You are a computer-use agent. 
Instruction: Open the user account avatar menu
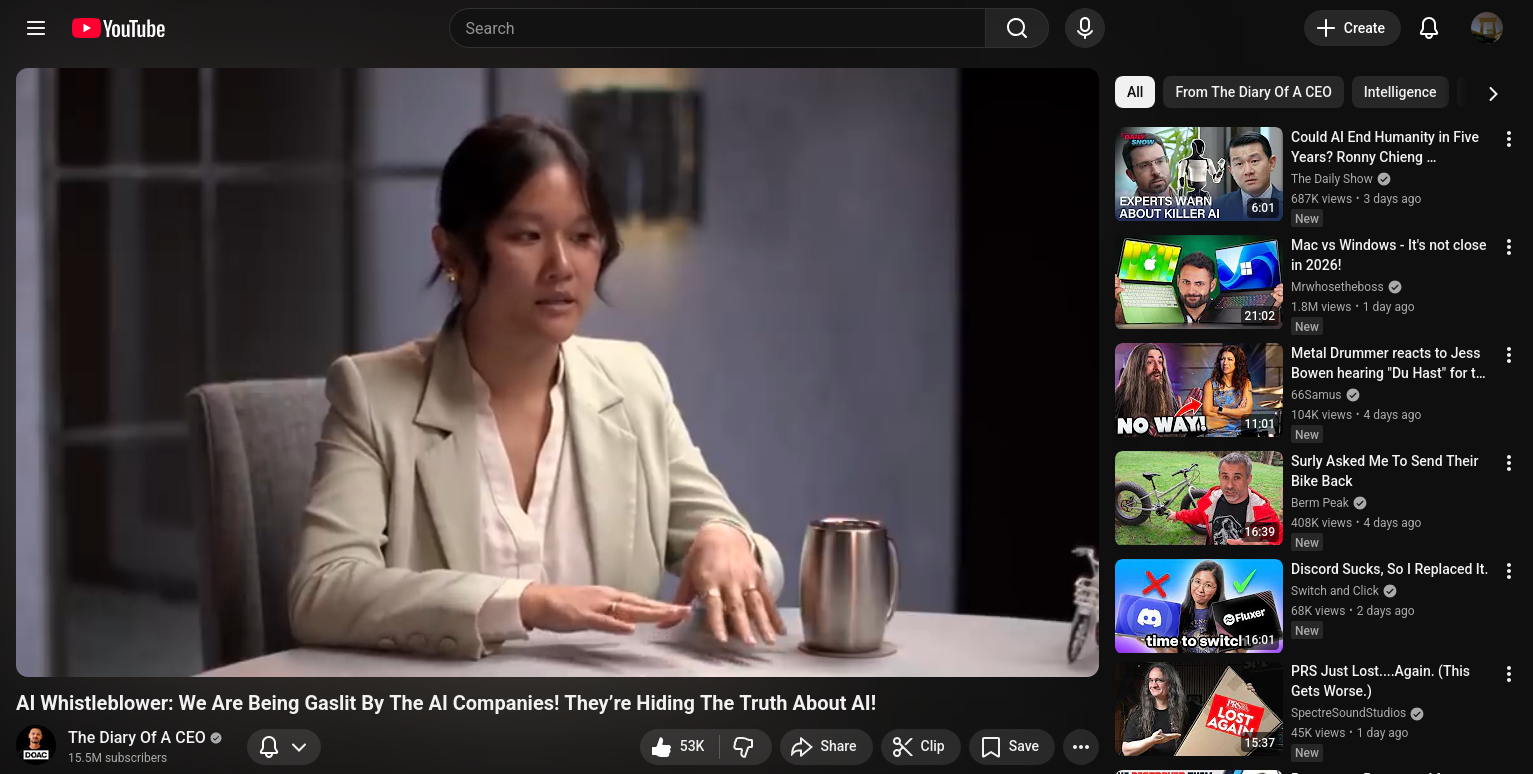click(x=1486, y=28)
